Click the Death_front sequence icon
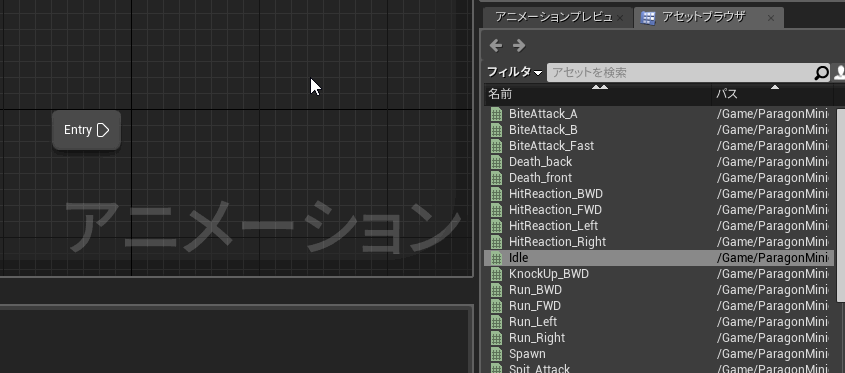This screenshot has height=373, width=845. pos(496,178)
